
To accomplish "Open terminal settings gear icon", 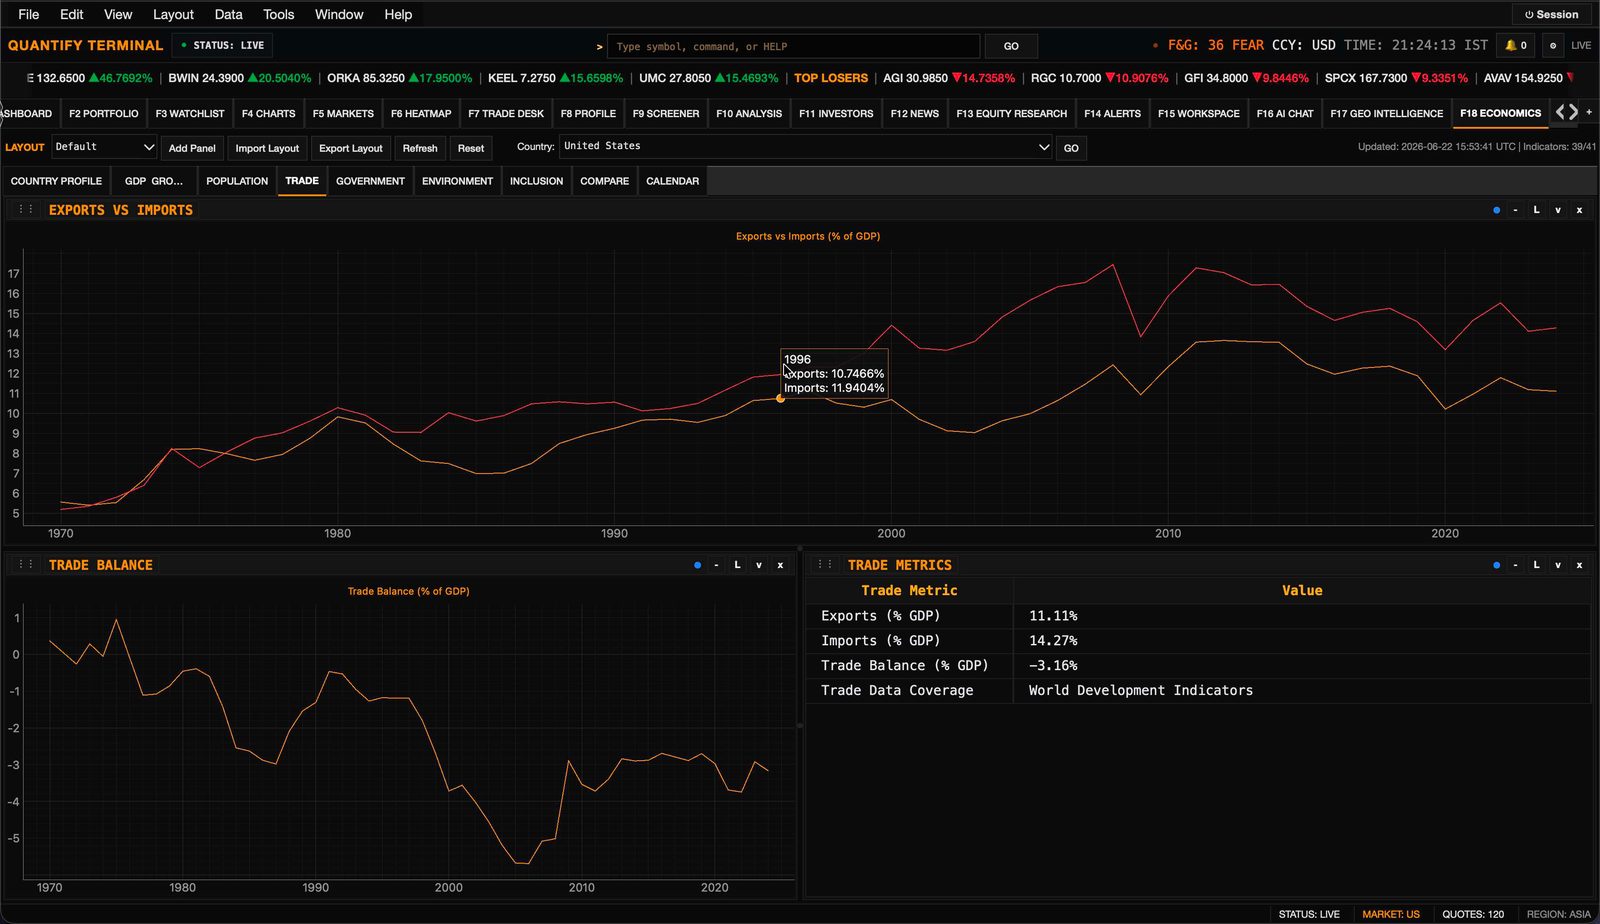I will click(x=1552, y=45).
